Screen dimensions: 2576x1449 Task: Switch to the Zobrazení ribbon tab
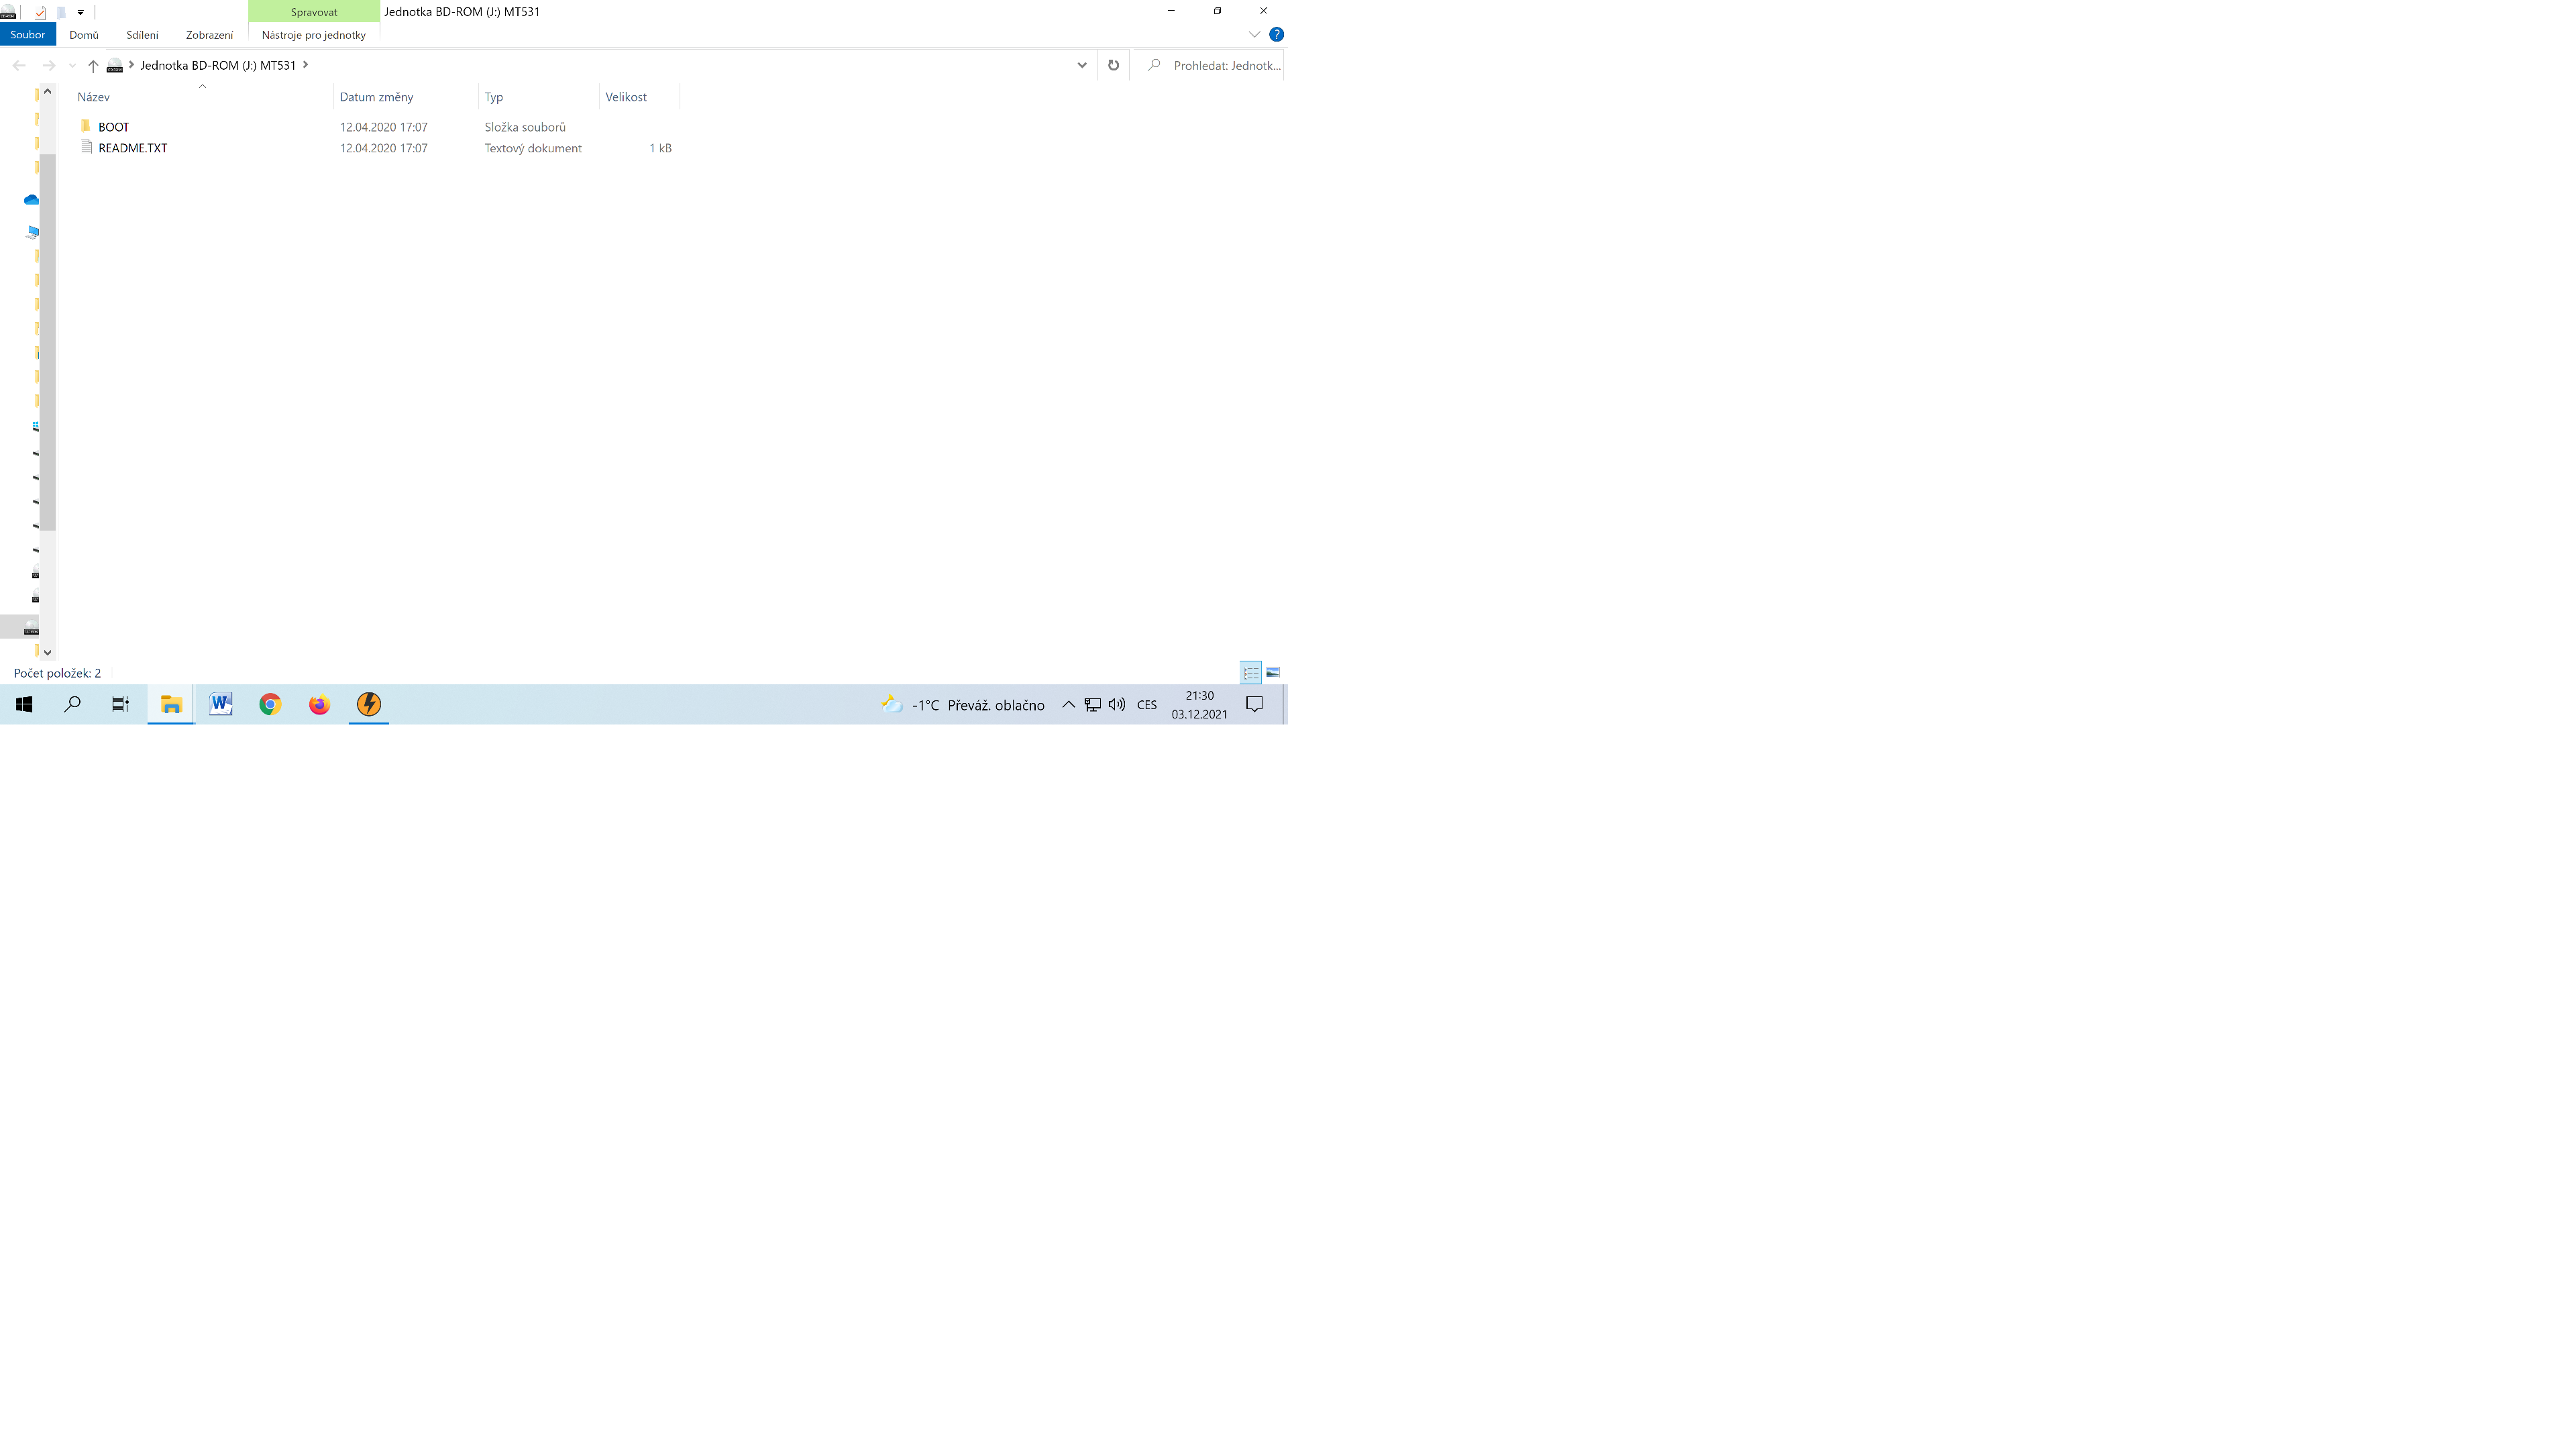coord(209,35)
